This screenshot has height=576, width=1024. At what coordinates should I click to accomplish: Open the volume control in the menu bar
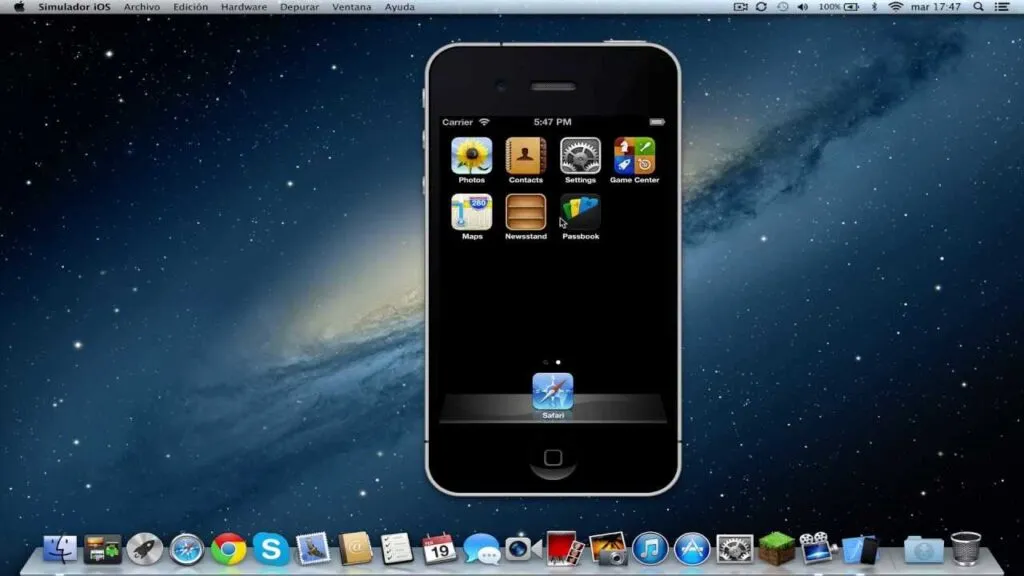pyautogui.click(x=803, y=7)
